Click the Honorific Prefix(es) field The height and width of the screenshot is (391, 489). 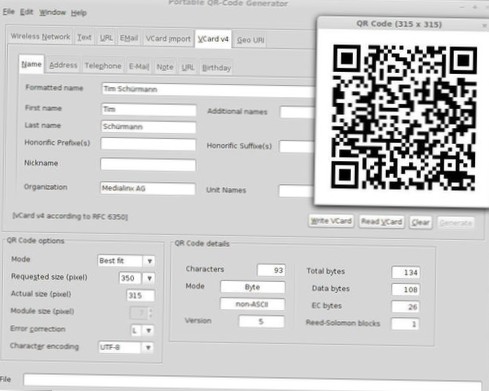coord(148,144)
